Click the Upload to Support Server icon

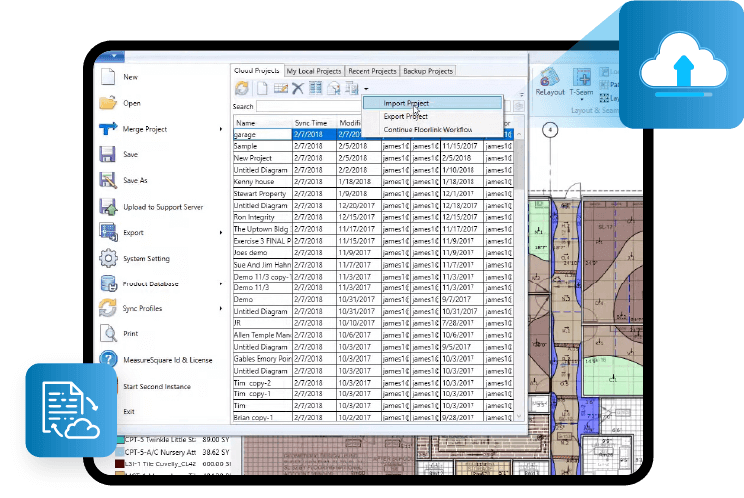tap(108, 206)
